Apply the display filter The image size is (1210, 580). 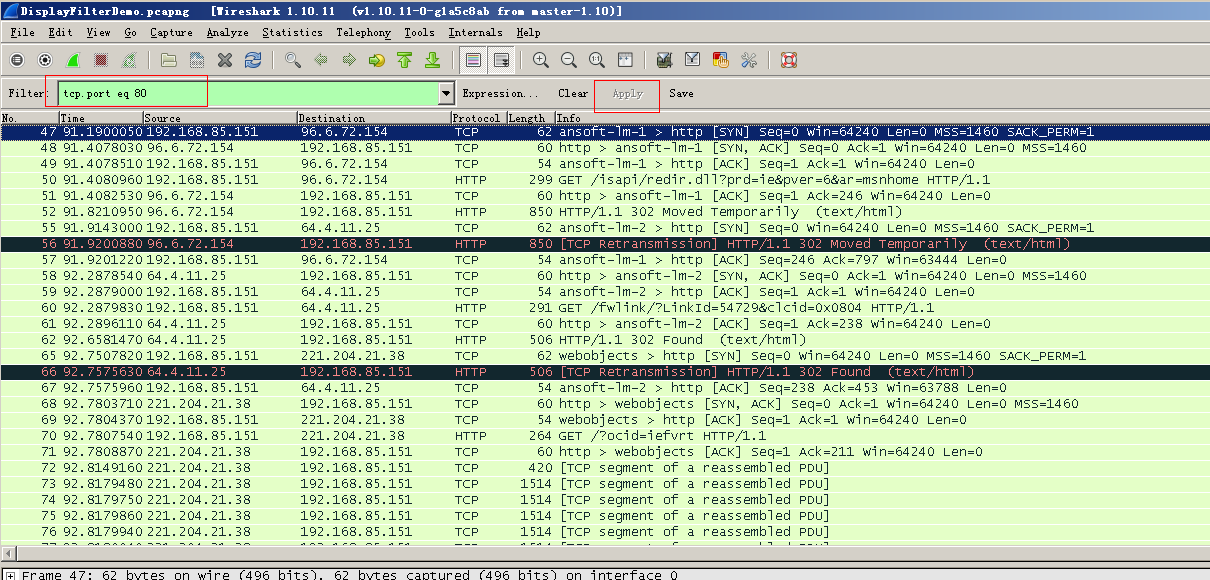627,94
